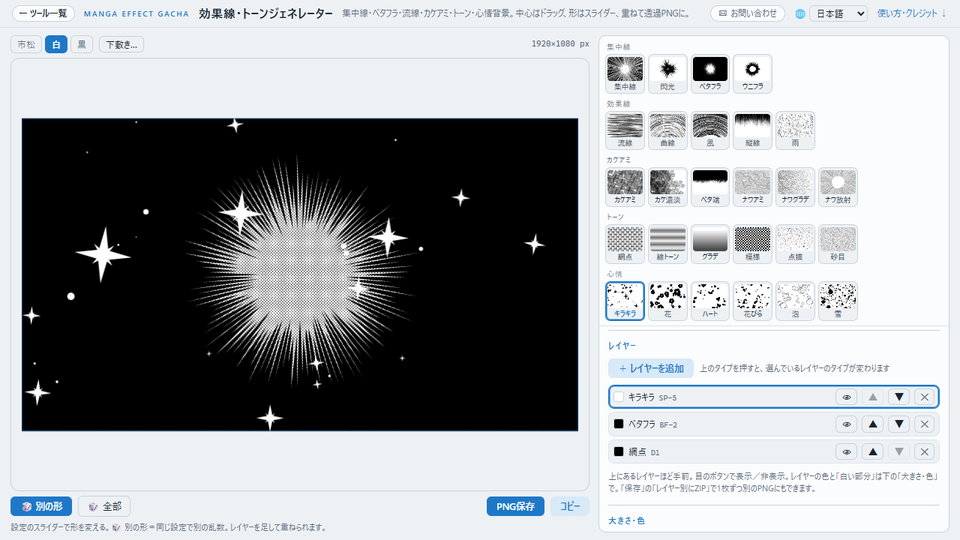Add a layer with レイヤーを追加
The height and width of the screenshot is (540, 960).
[x=651, y=368]
